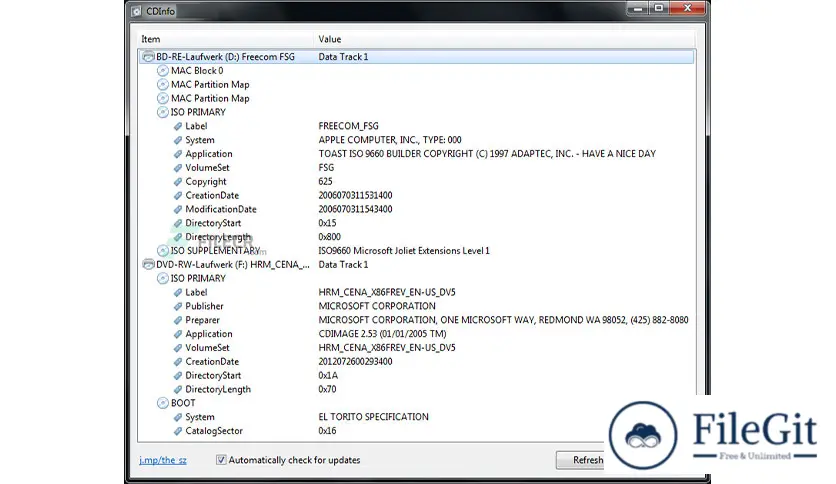Viewport: 836px width, 484px height.
Task: Click the tag icon beside Application CDIMAGE 2.53
Action: 178,334
